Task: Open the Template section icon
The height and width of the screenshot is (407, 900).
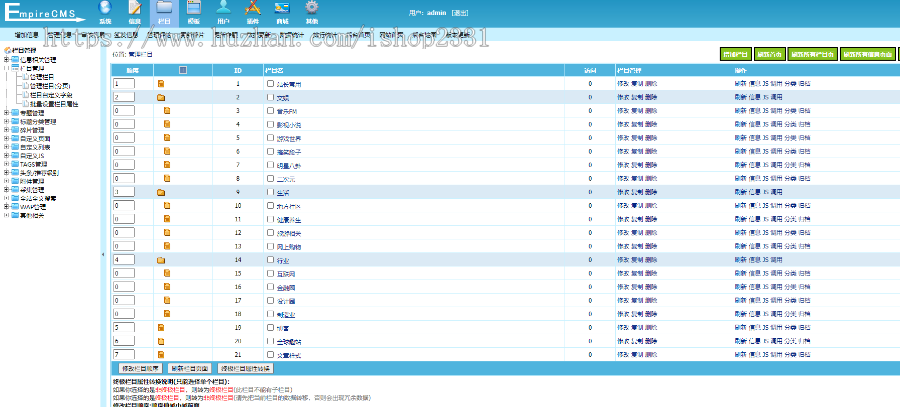Action: pos(194,8)
